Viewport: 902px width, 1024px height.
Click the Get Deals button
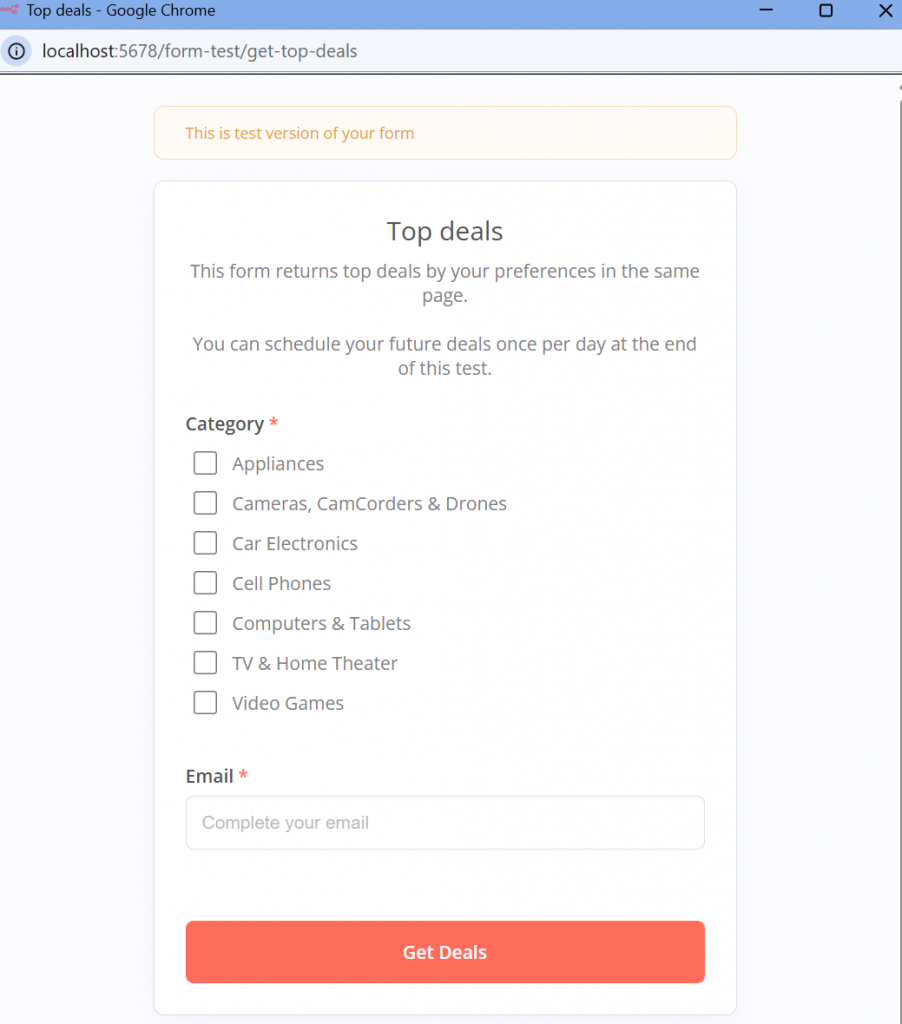(x=445, y=952)
